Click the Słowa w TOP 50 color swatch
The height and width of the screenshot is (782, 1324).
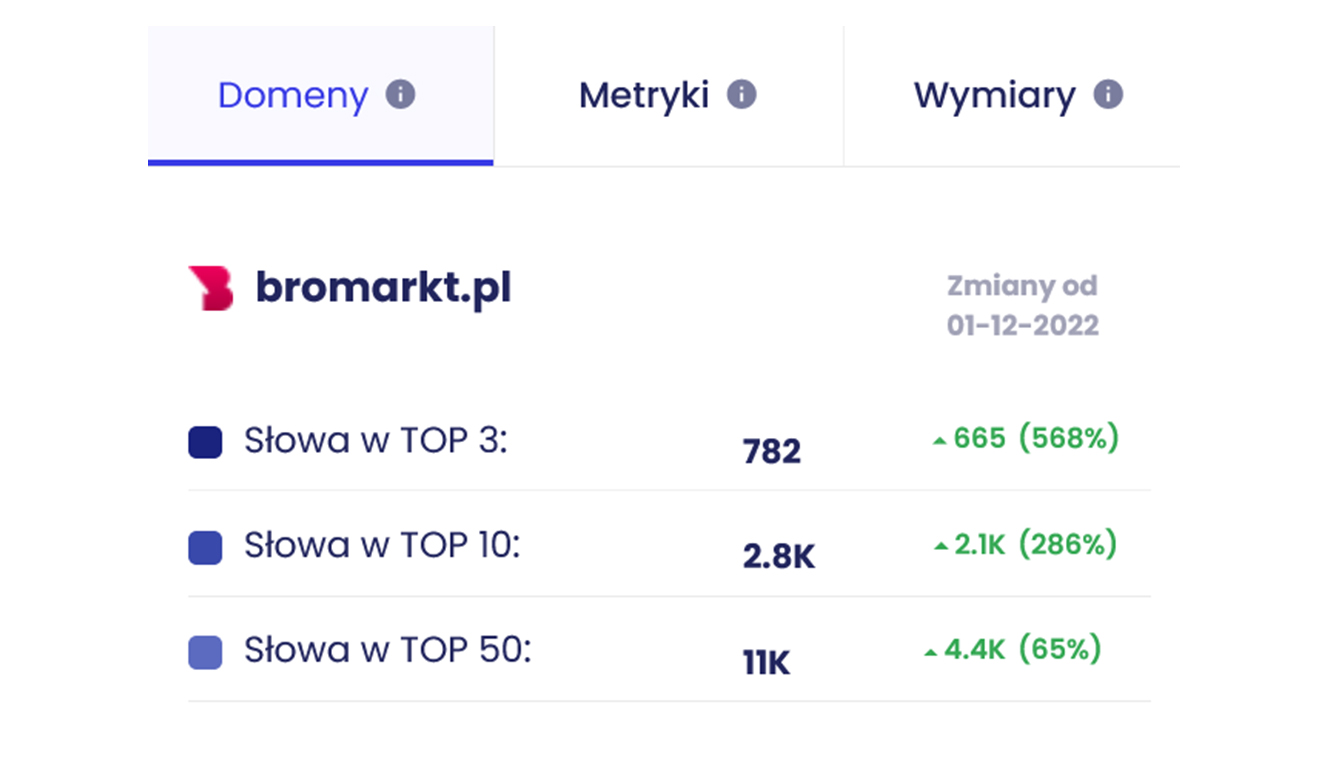tap(205, 653)
